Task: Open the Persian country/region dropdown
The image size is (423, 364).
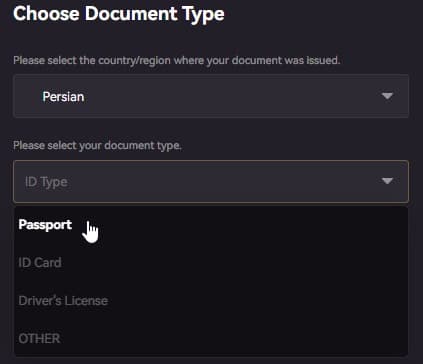Action: click(211, 96)
